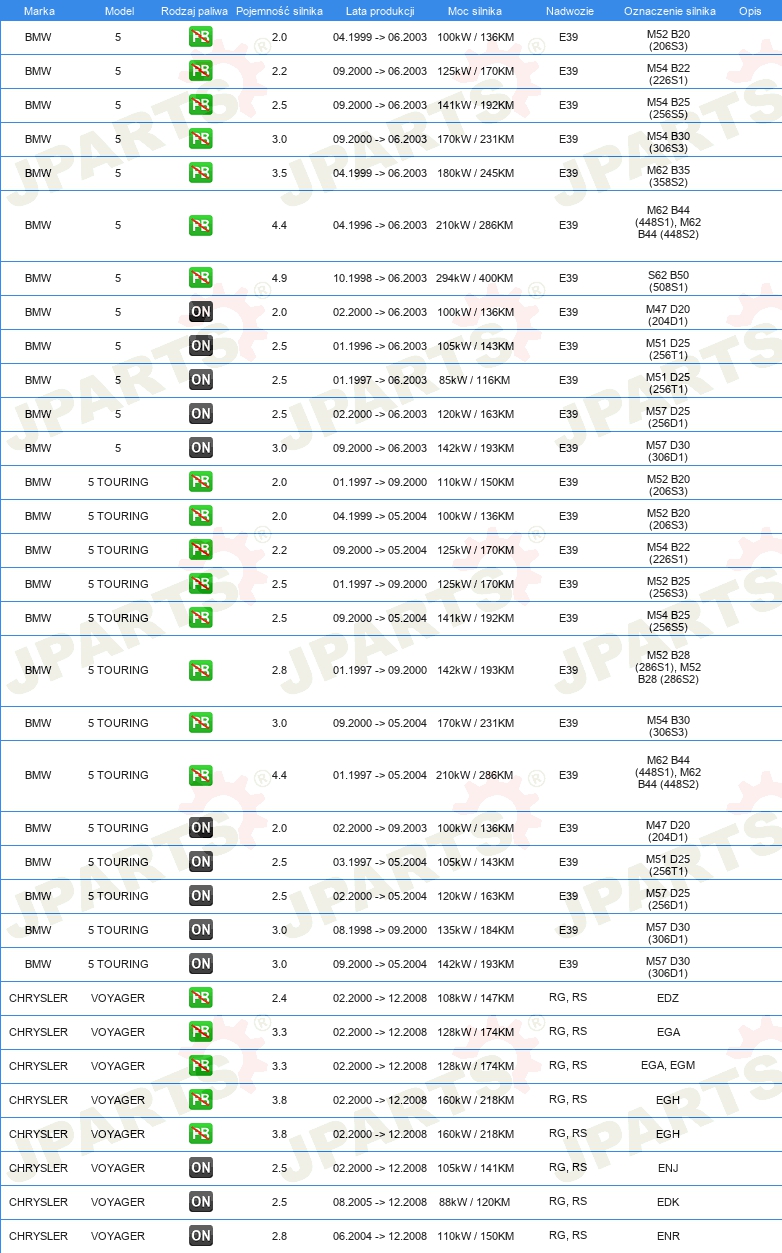Click the 108kW / 147KM power cell
Viewport: 782px width, 1253px height.
coord(475,998)
